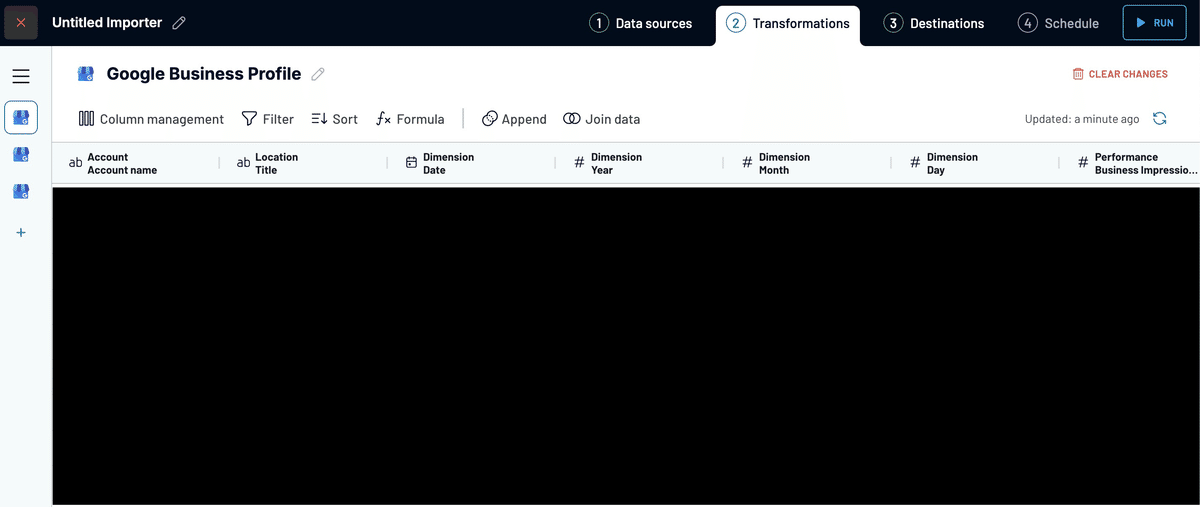Click the Dimension Day column header
This screenshot has width=1200, height=507.
pos(976,163)
